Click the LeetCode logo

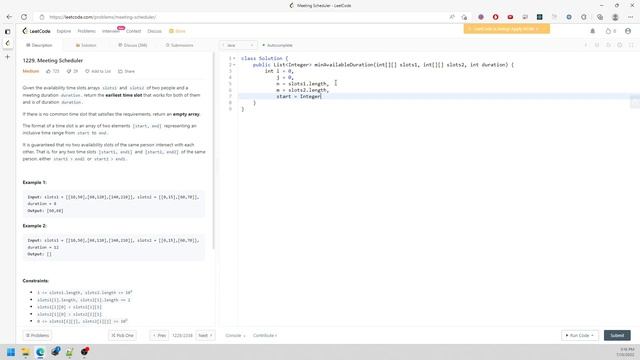36,31
